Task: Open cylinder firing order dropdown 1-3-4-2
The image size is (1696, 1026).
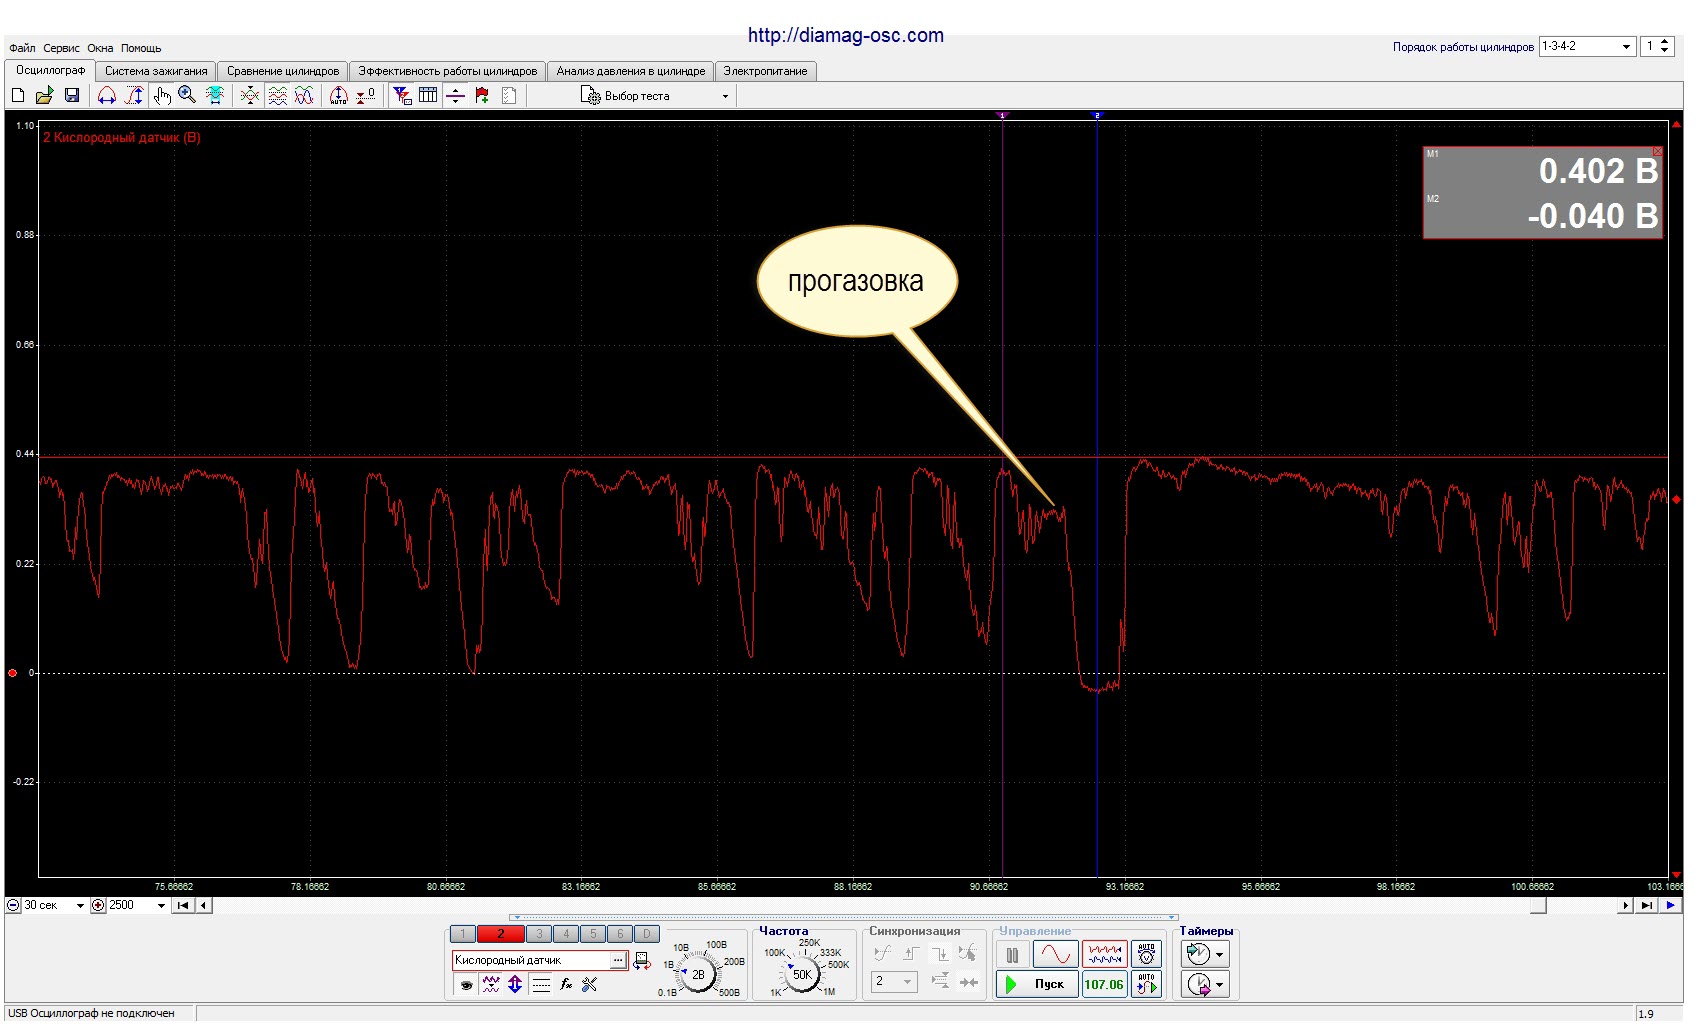Action: point(1587,46)
